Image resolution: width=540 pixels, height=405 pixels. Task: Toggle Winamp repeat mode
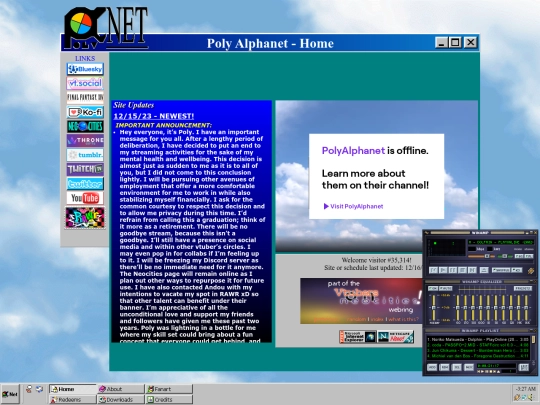pyautogui.click(x=517, y=270)
